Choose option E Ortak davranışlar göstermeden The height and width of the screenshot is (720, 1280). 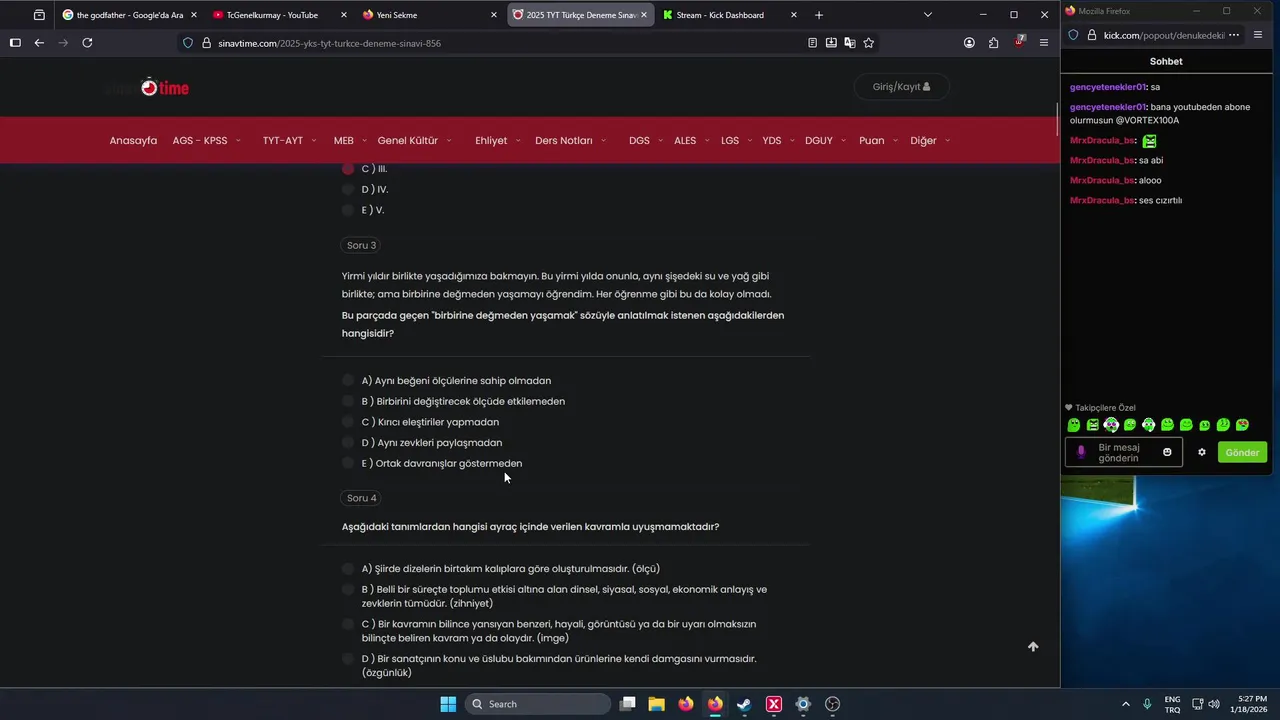(348, 463)
